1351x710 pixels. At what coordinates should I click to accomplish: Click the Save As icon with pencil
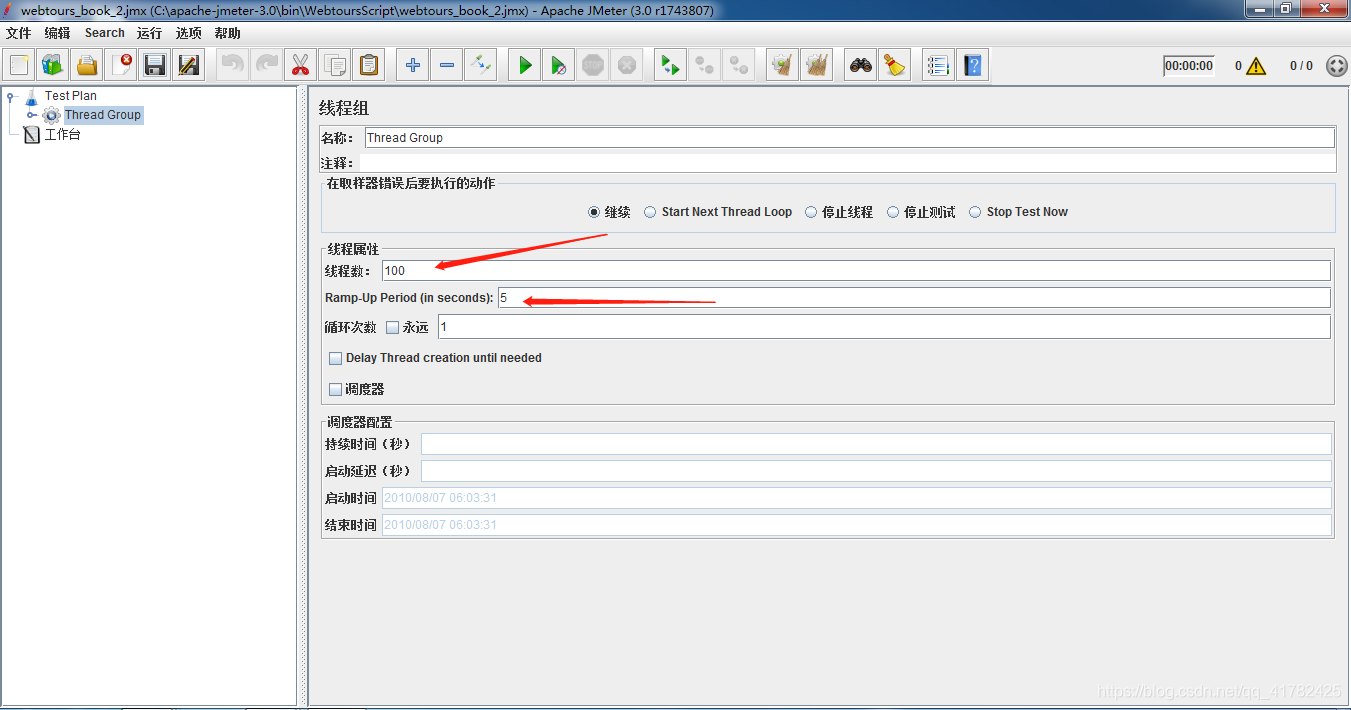tap(189, 66)
